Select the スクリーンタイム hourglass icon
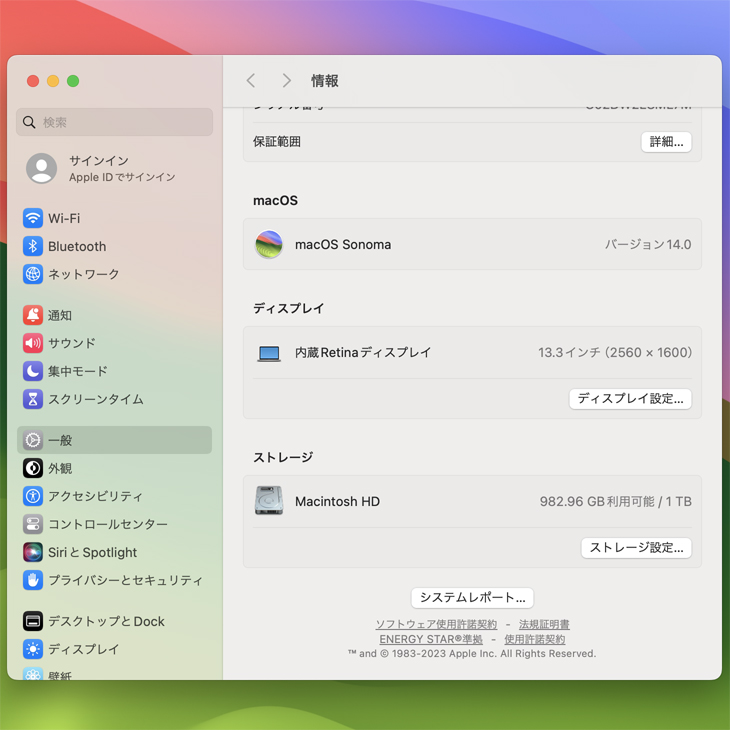This screenshot has width=730, height=730. click(33, 399)
